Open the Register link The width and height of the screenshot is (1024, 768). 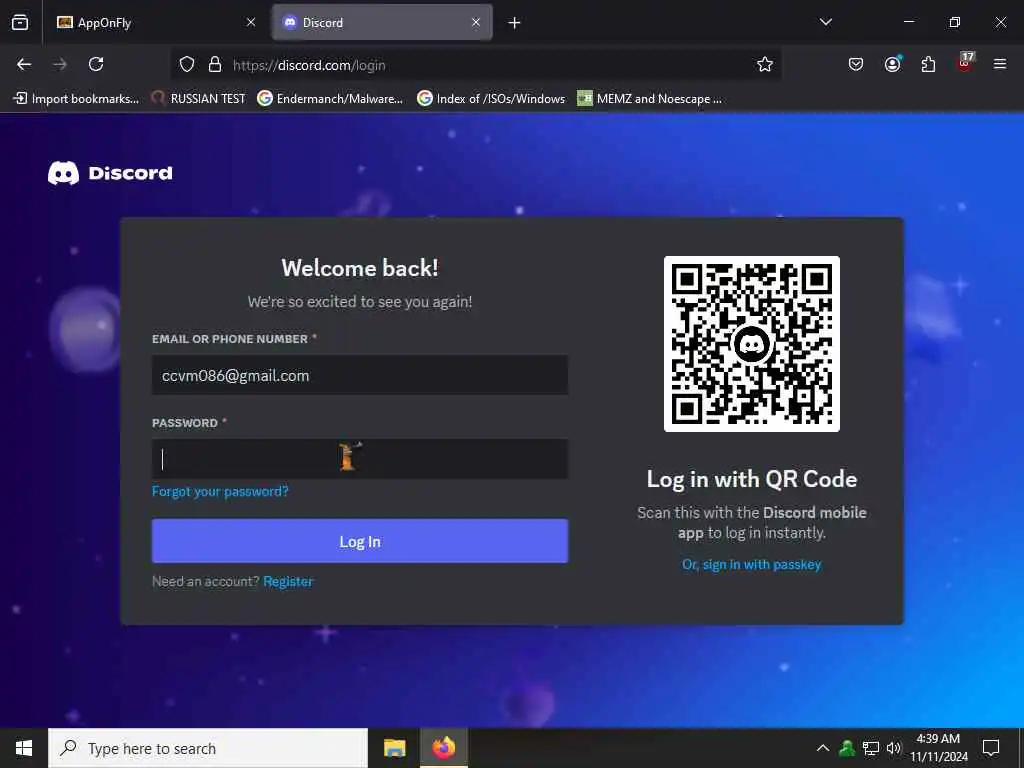288,581
